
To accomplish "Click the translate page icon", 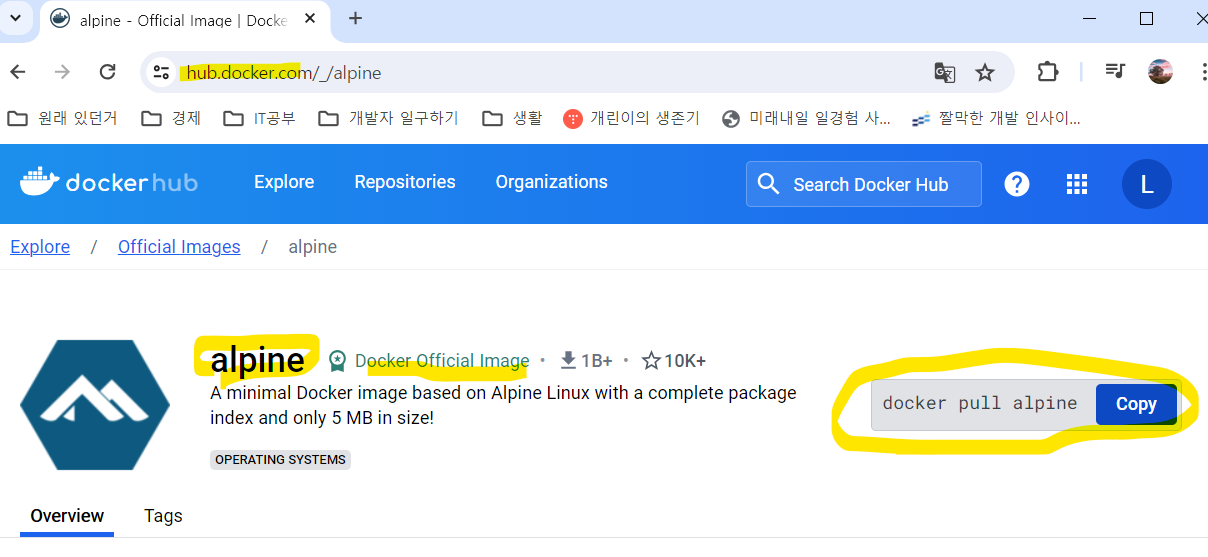I will [944, 72].
